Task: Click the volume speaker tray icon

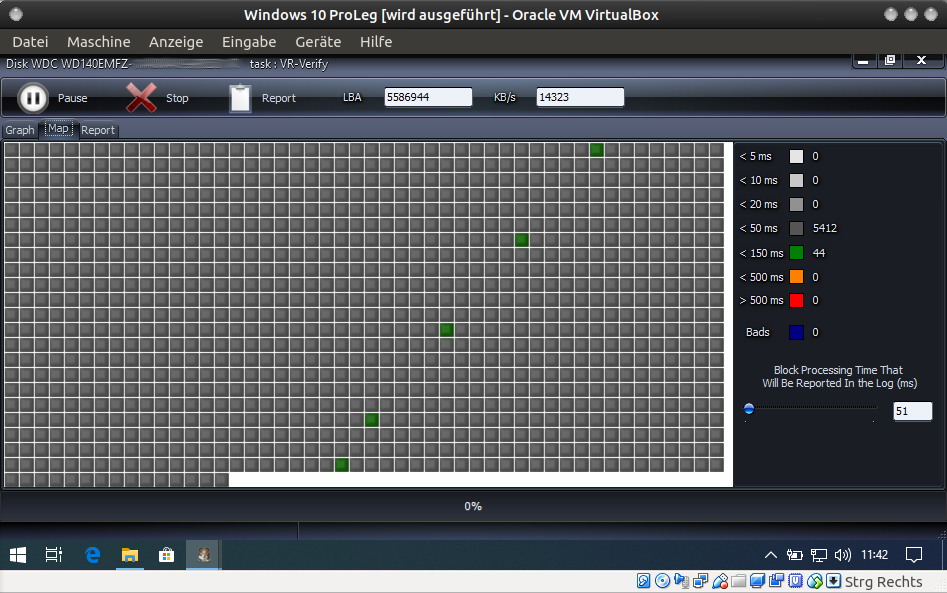Action: [843, 555]
